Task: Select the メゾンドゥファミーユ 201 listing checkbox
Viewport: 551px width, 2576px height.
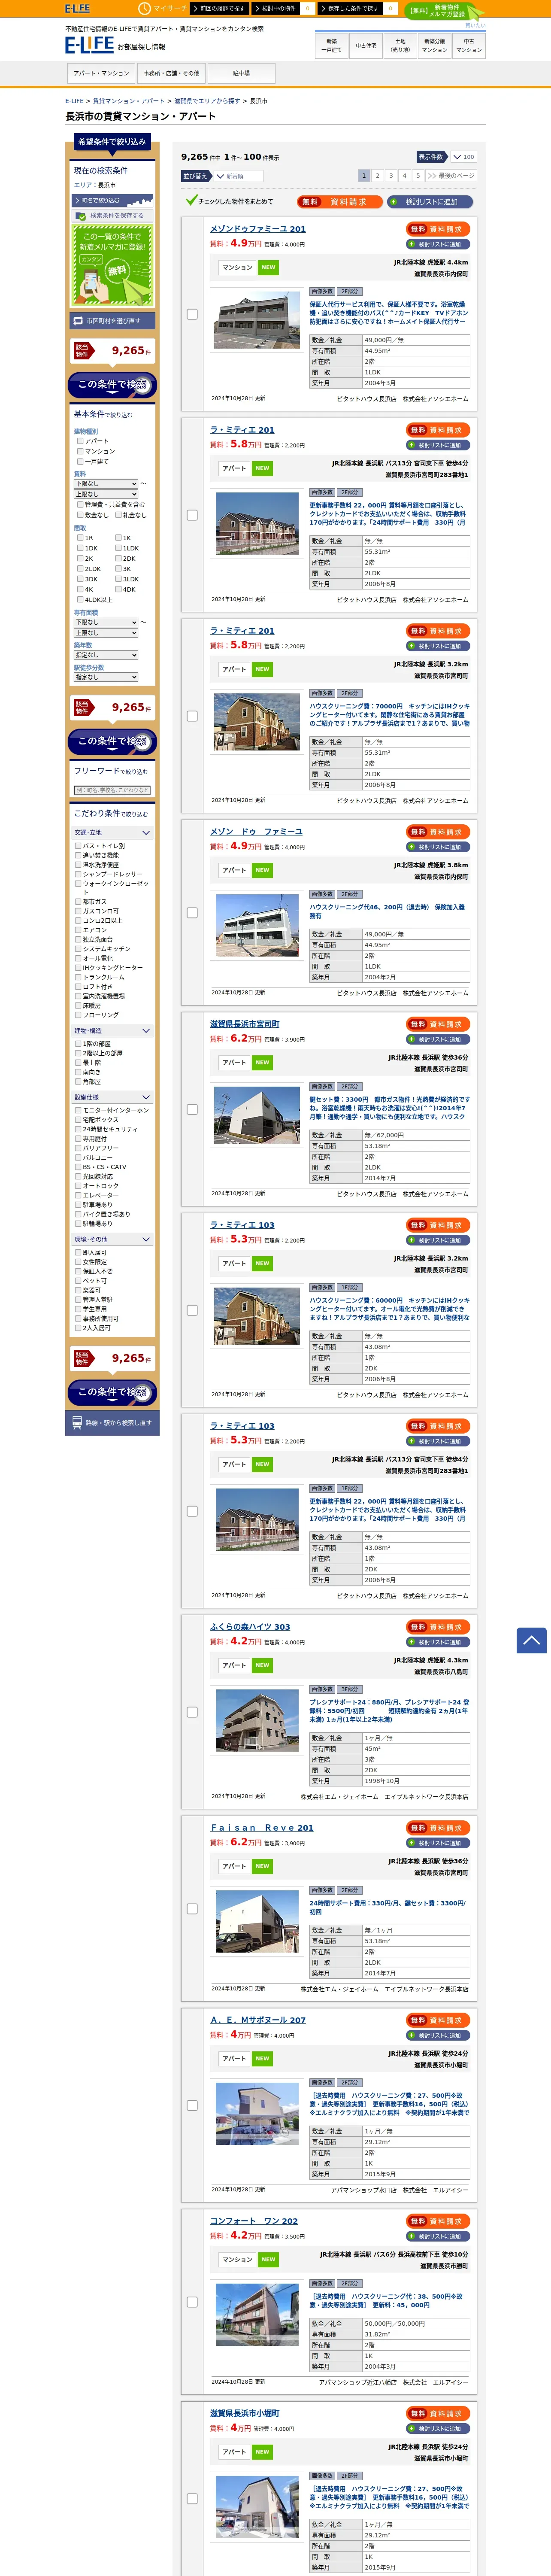Action: click(x=192, y=314)
